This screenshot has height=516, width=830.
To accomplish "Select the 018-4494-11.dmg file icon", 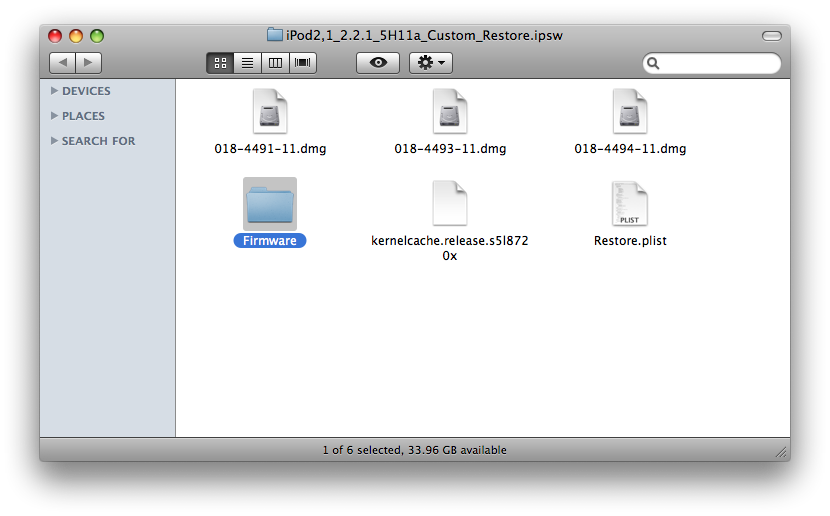I will tap(630, 111).
